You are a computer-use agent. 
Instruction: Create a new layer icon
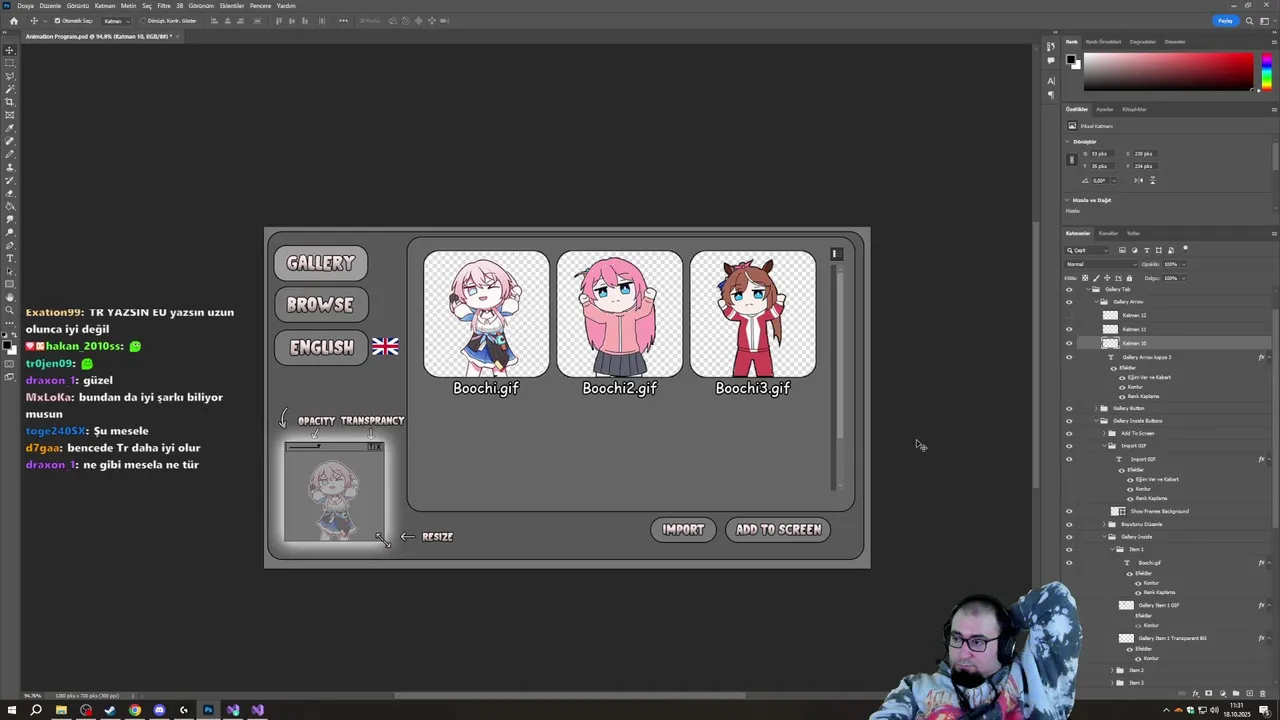pyautogui.click(x=1249, y=693)
